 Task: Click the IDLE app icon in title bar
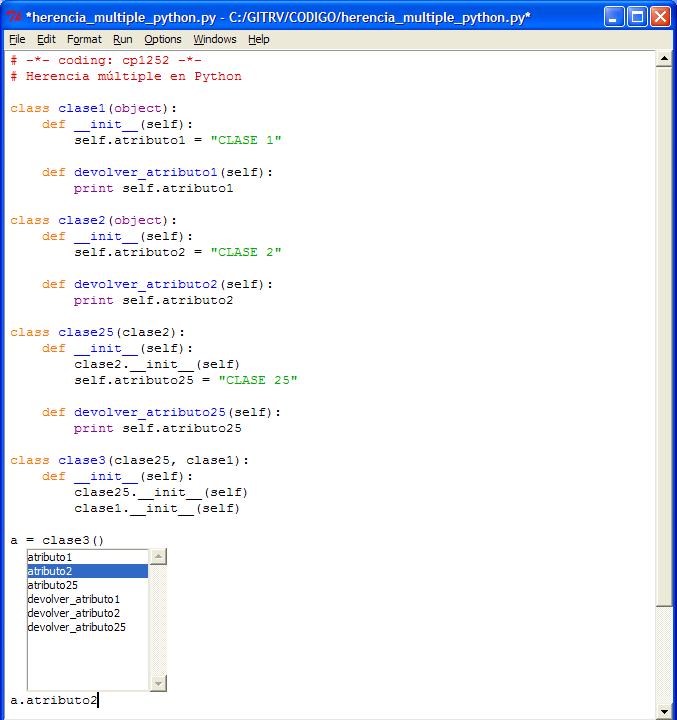[x=14, y=17]
